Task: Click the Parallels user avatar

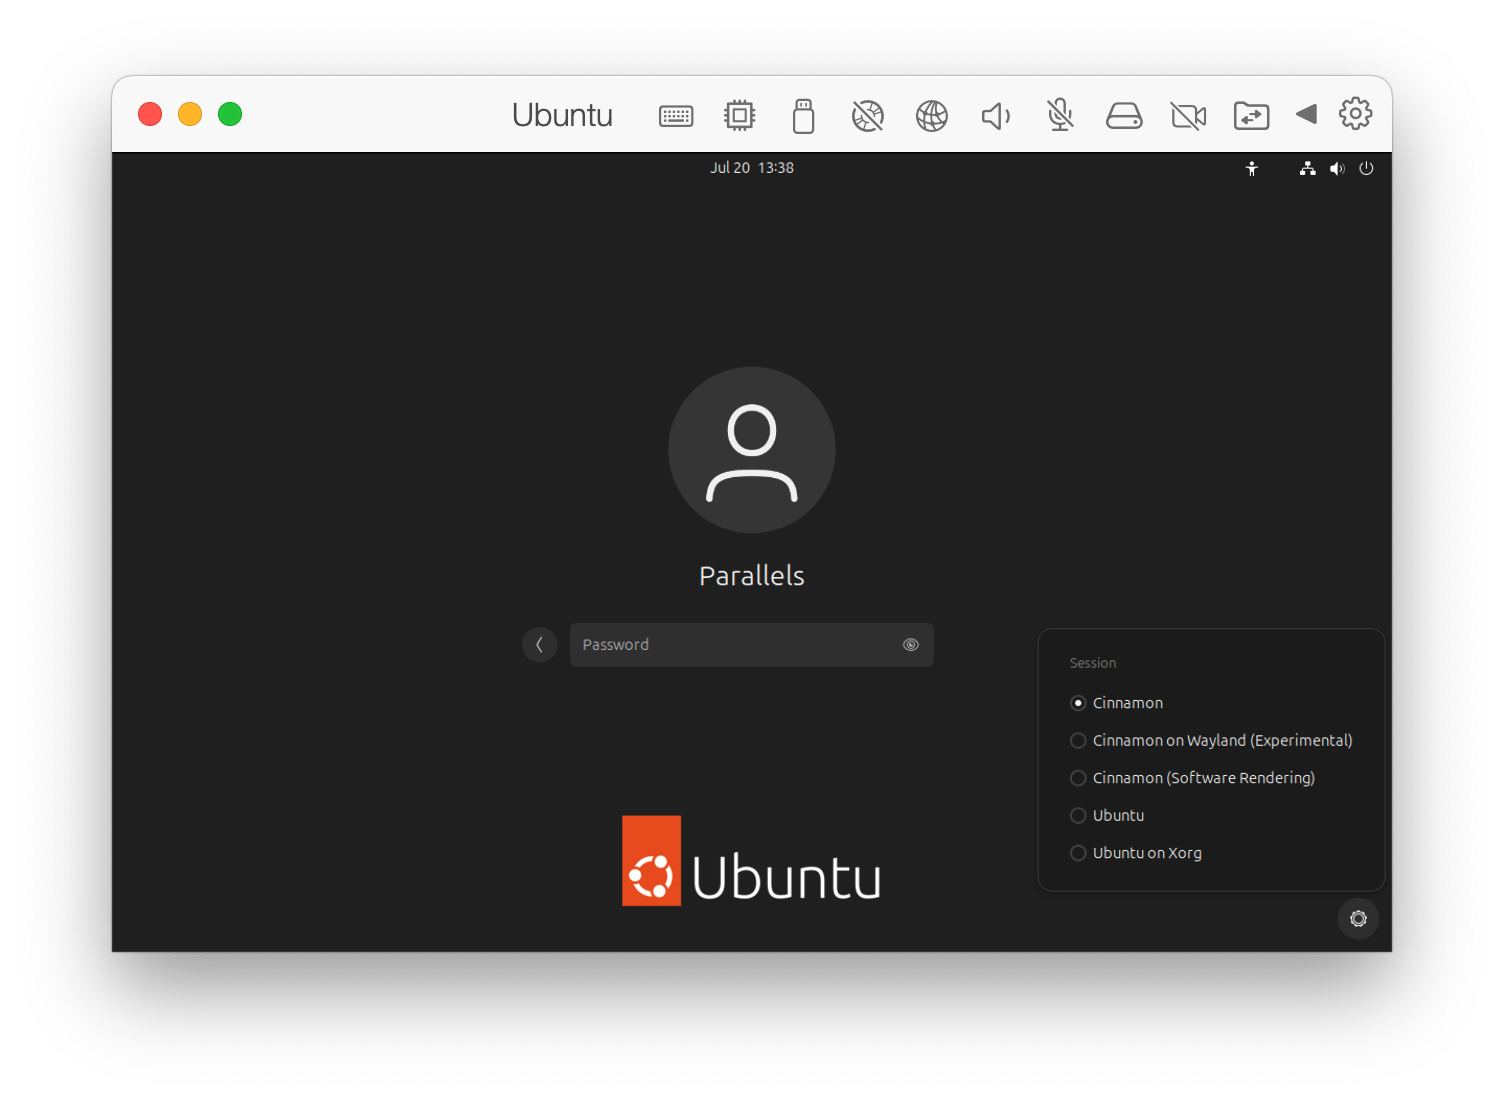Action: [752, 450]
